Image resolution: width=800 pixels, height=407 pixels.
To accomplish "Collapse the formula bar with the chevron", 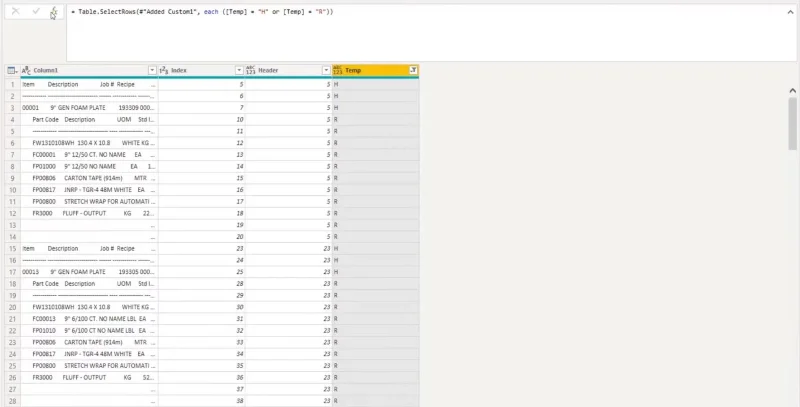I will tap(790, 12).
